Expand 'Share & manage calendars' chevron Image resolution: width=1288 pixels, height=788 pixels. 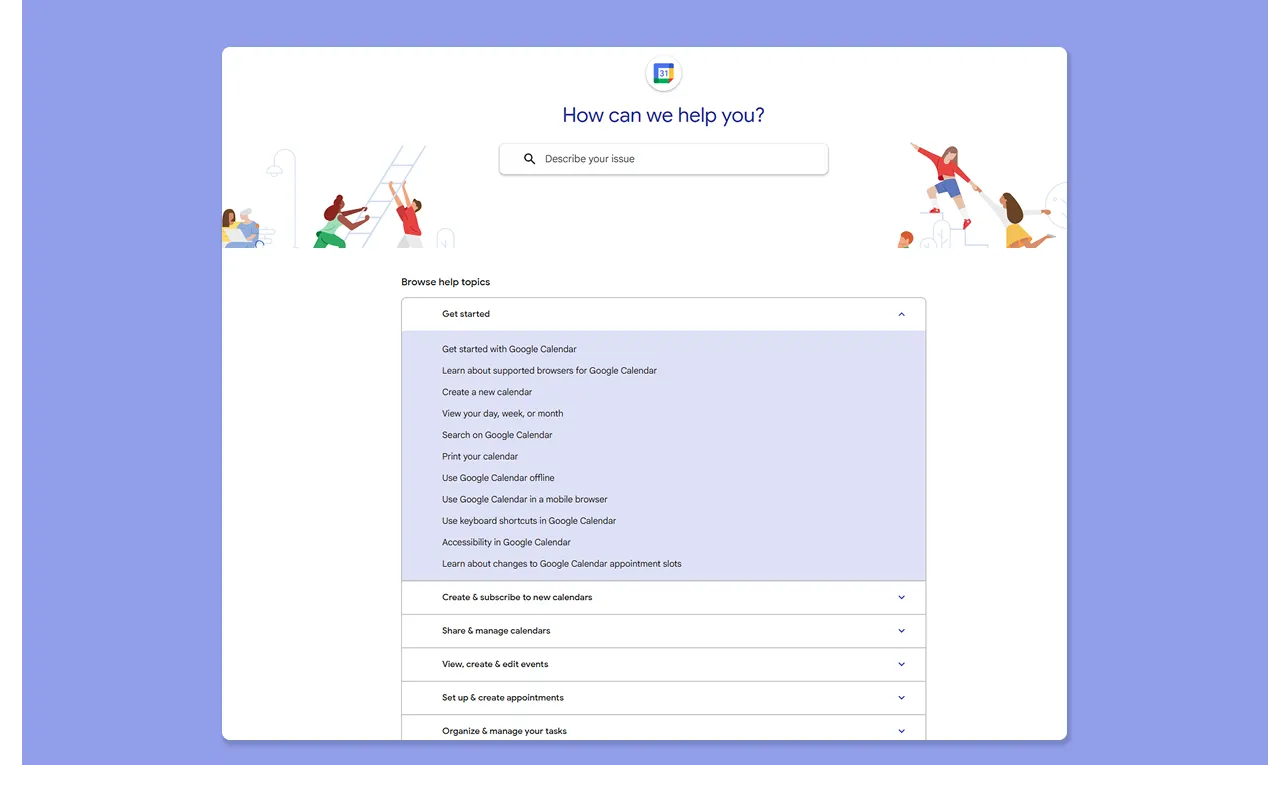click(901, 631)
